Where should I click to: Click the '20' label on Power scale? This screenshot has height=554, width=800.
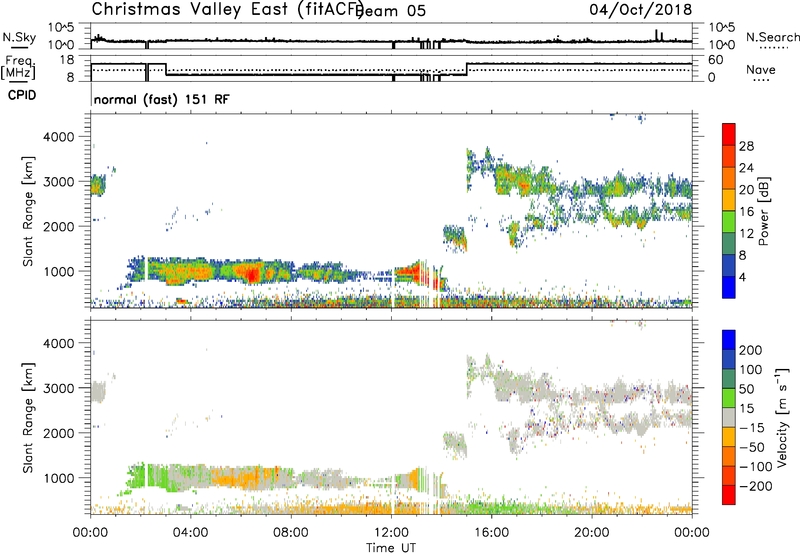[746, 190]
